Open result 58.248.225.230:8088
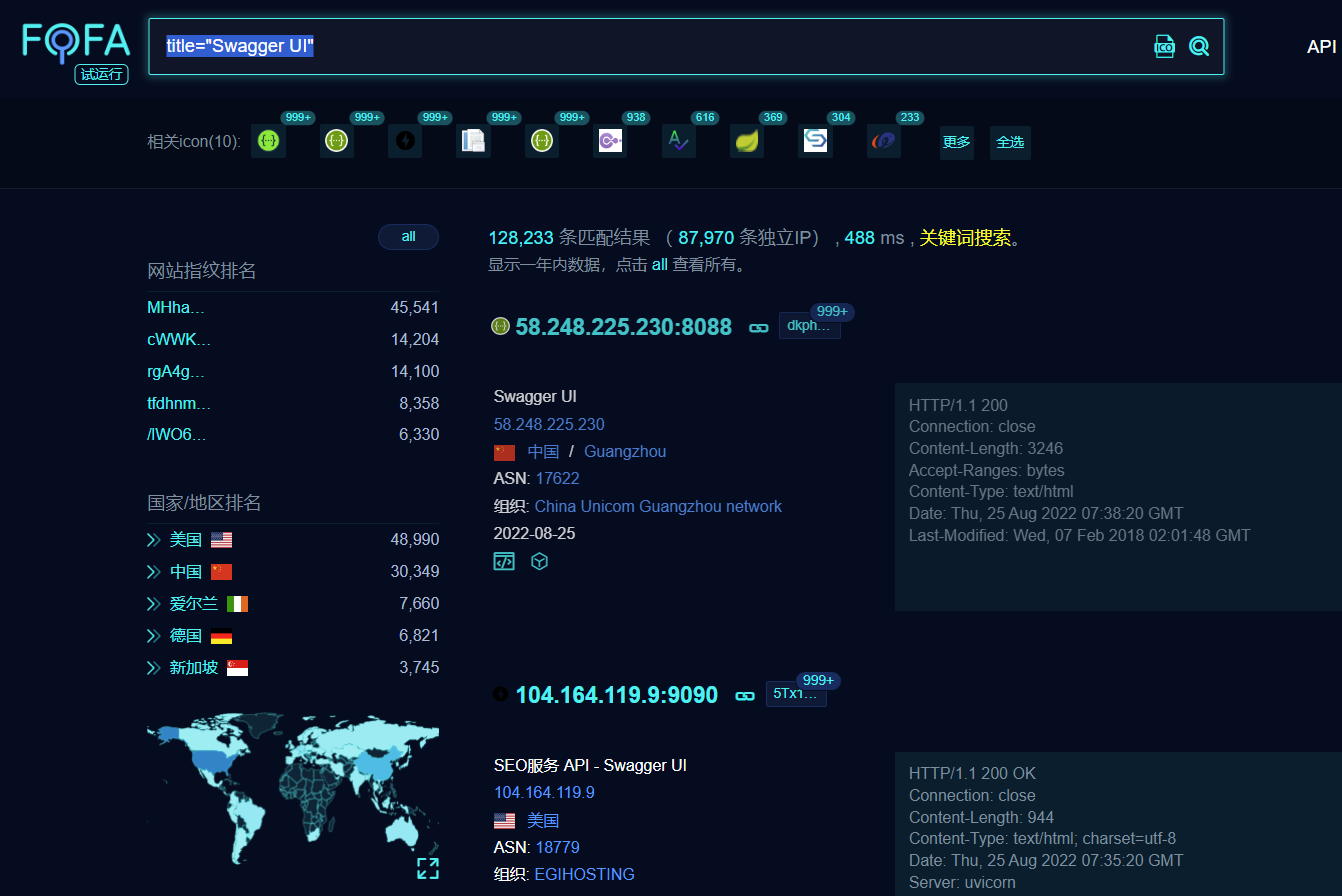Image resolution: width=1342 pixels, height=896 pixels. point(623,327)
